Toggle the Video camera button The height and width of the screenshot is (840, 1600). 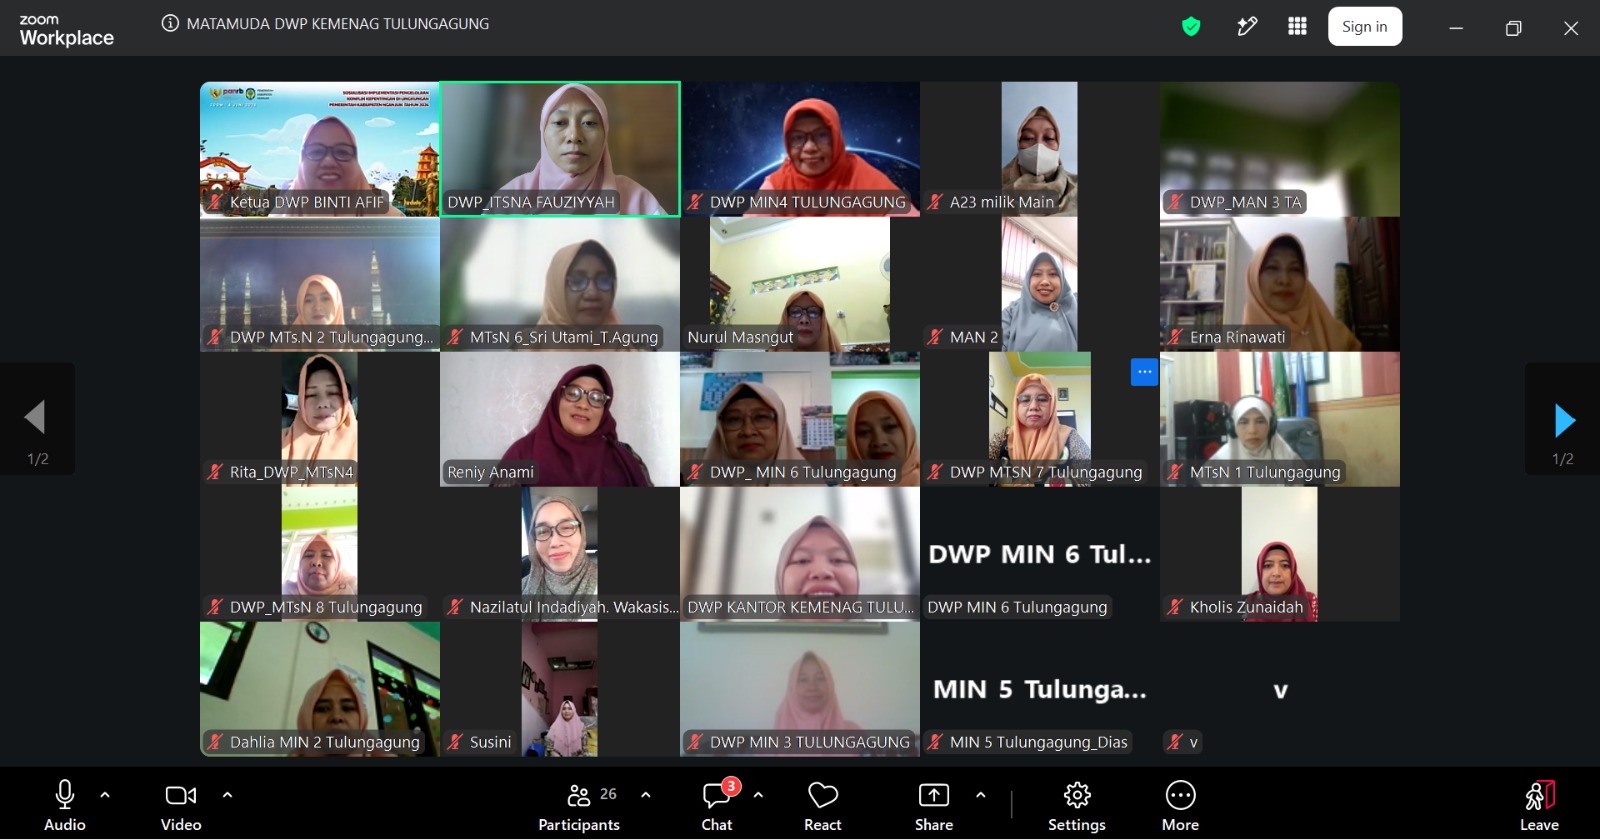click(x=181, y=805)
